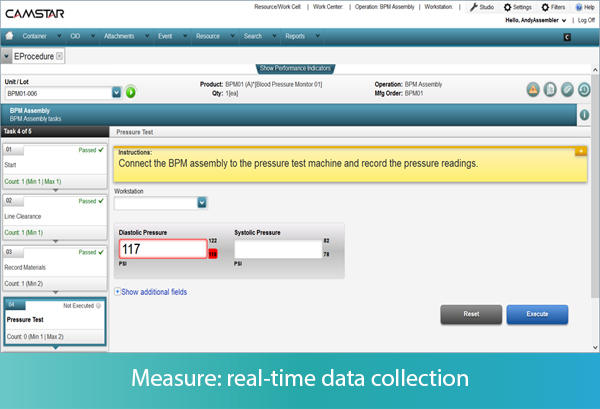Screen dimensions: 600x409
Task: Click 'Operation: BPM Assembly' in top bar
Action: point(384,7)
